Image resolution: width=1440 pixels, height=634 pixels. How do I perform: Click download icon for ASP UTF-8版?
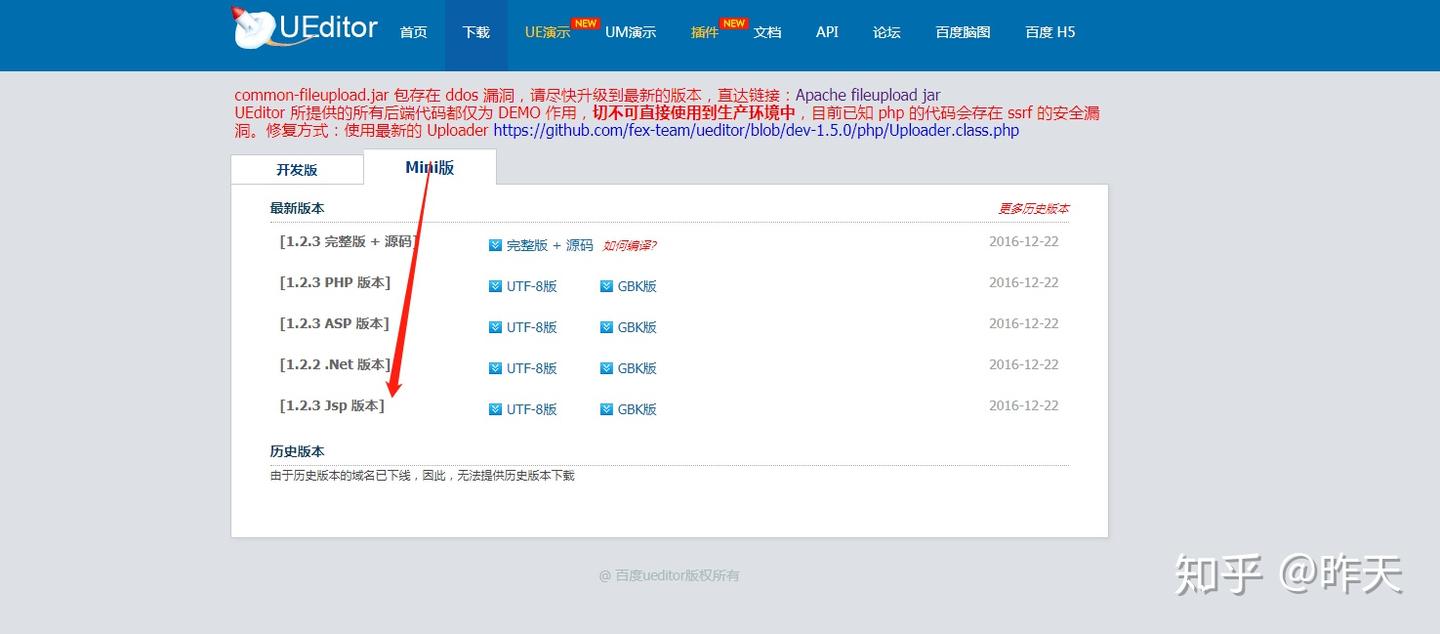495,327
